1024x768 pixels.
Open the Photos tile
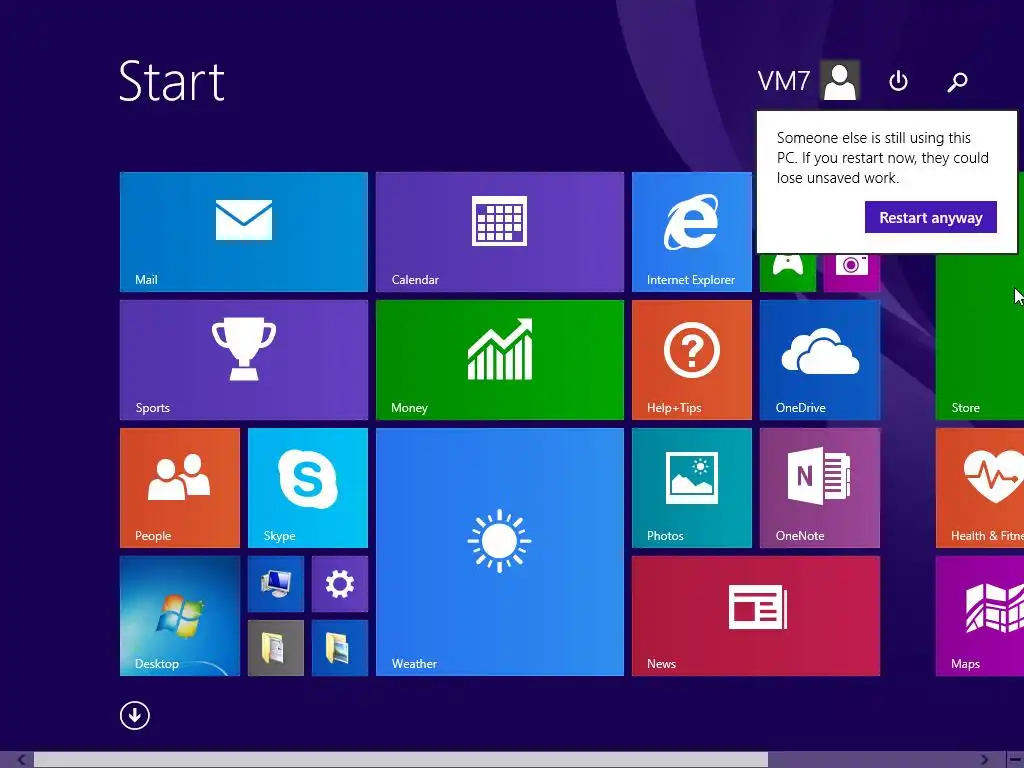692,488
